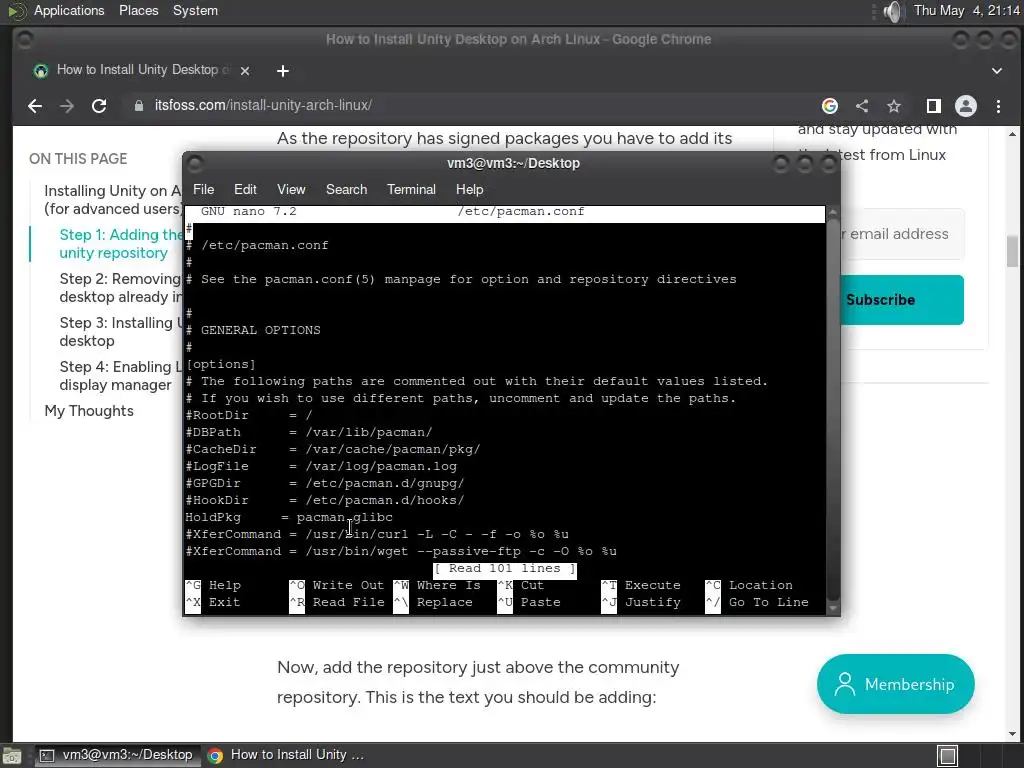Click the Read 101 lines status message
This screenshot has width=1024, height=768.
pyautogui.click(x=504, y=569)
